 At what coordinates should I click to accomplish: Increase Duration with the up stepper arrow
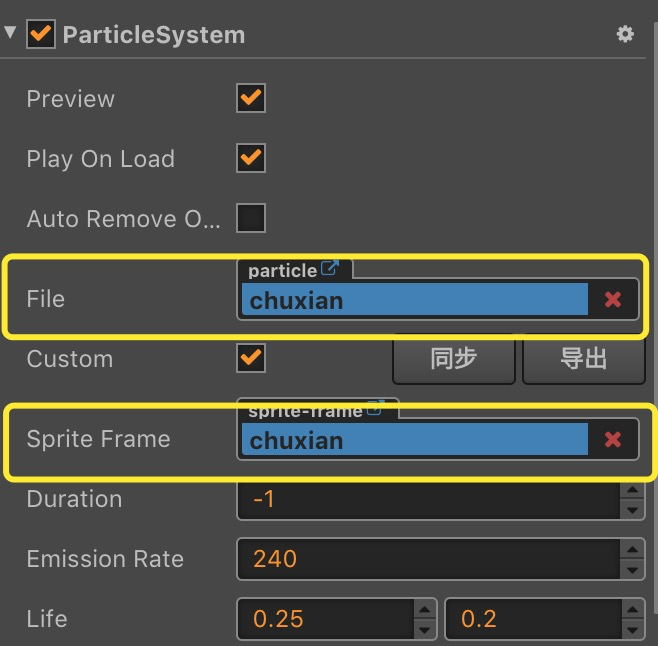point(631,490)
